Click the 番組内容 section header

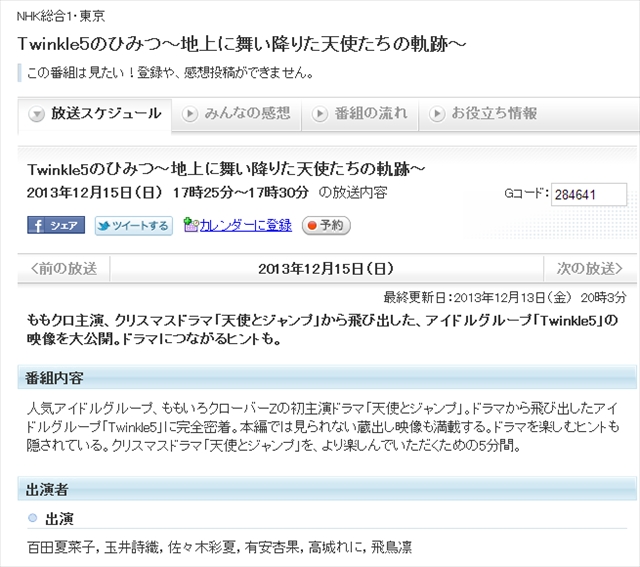(327, 378)
